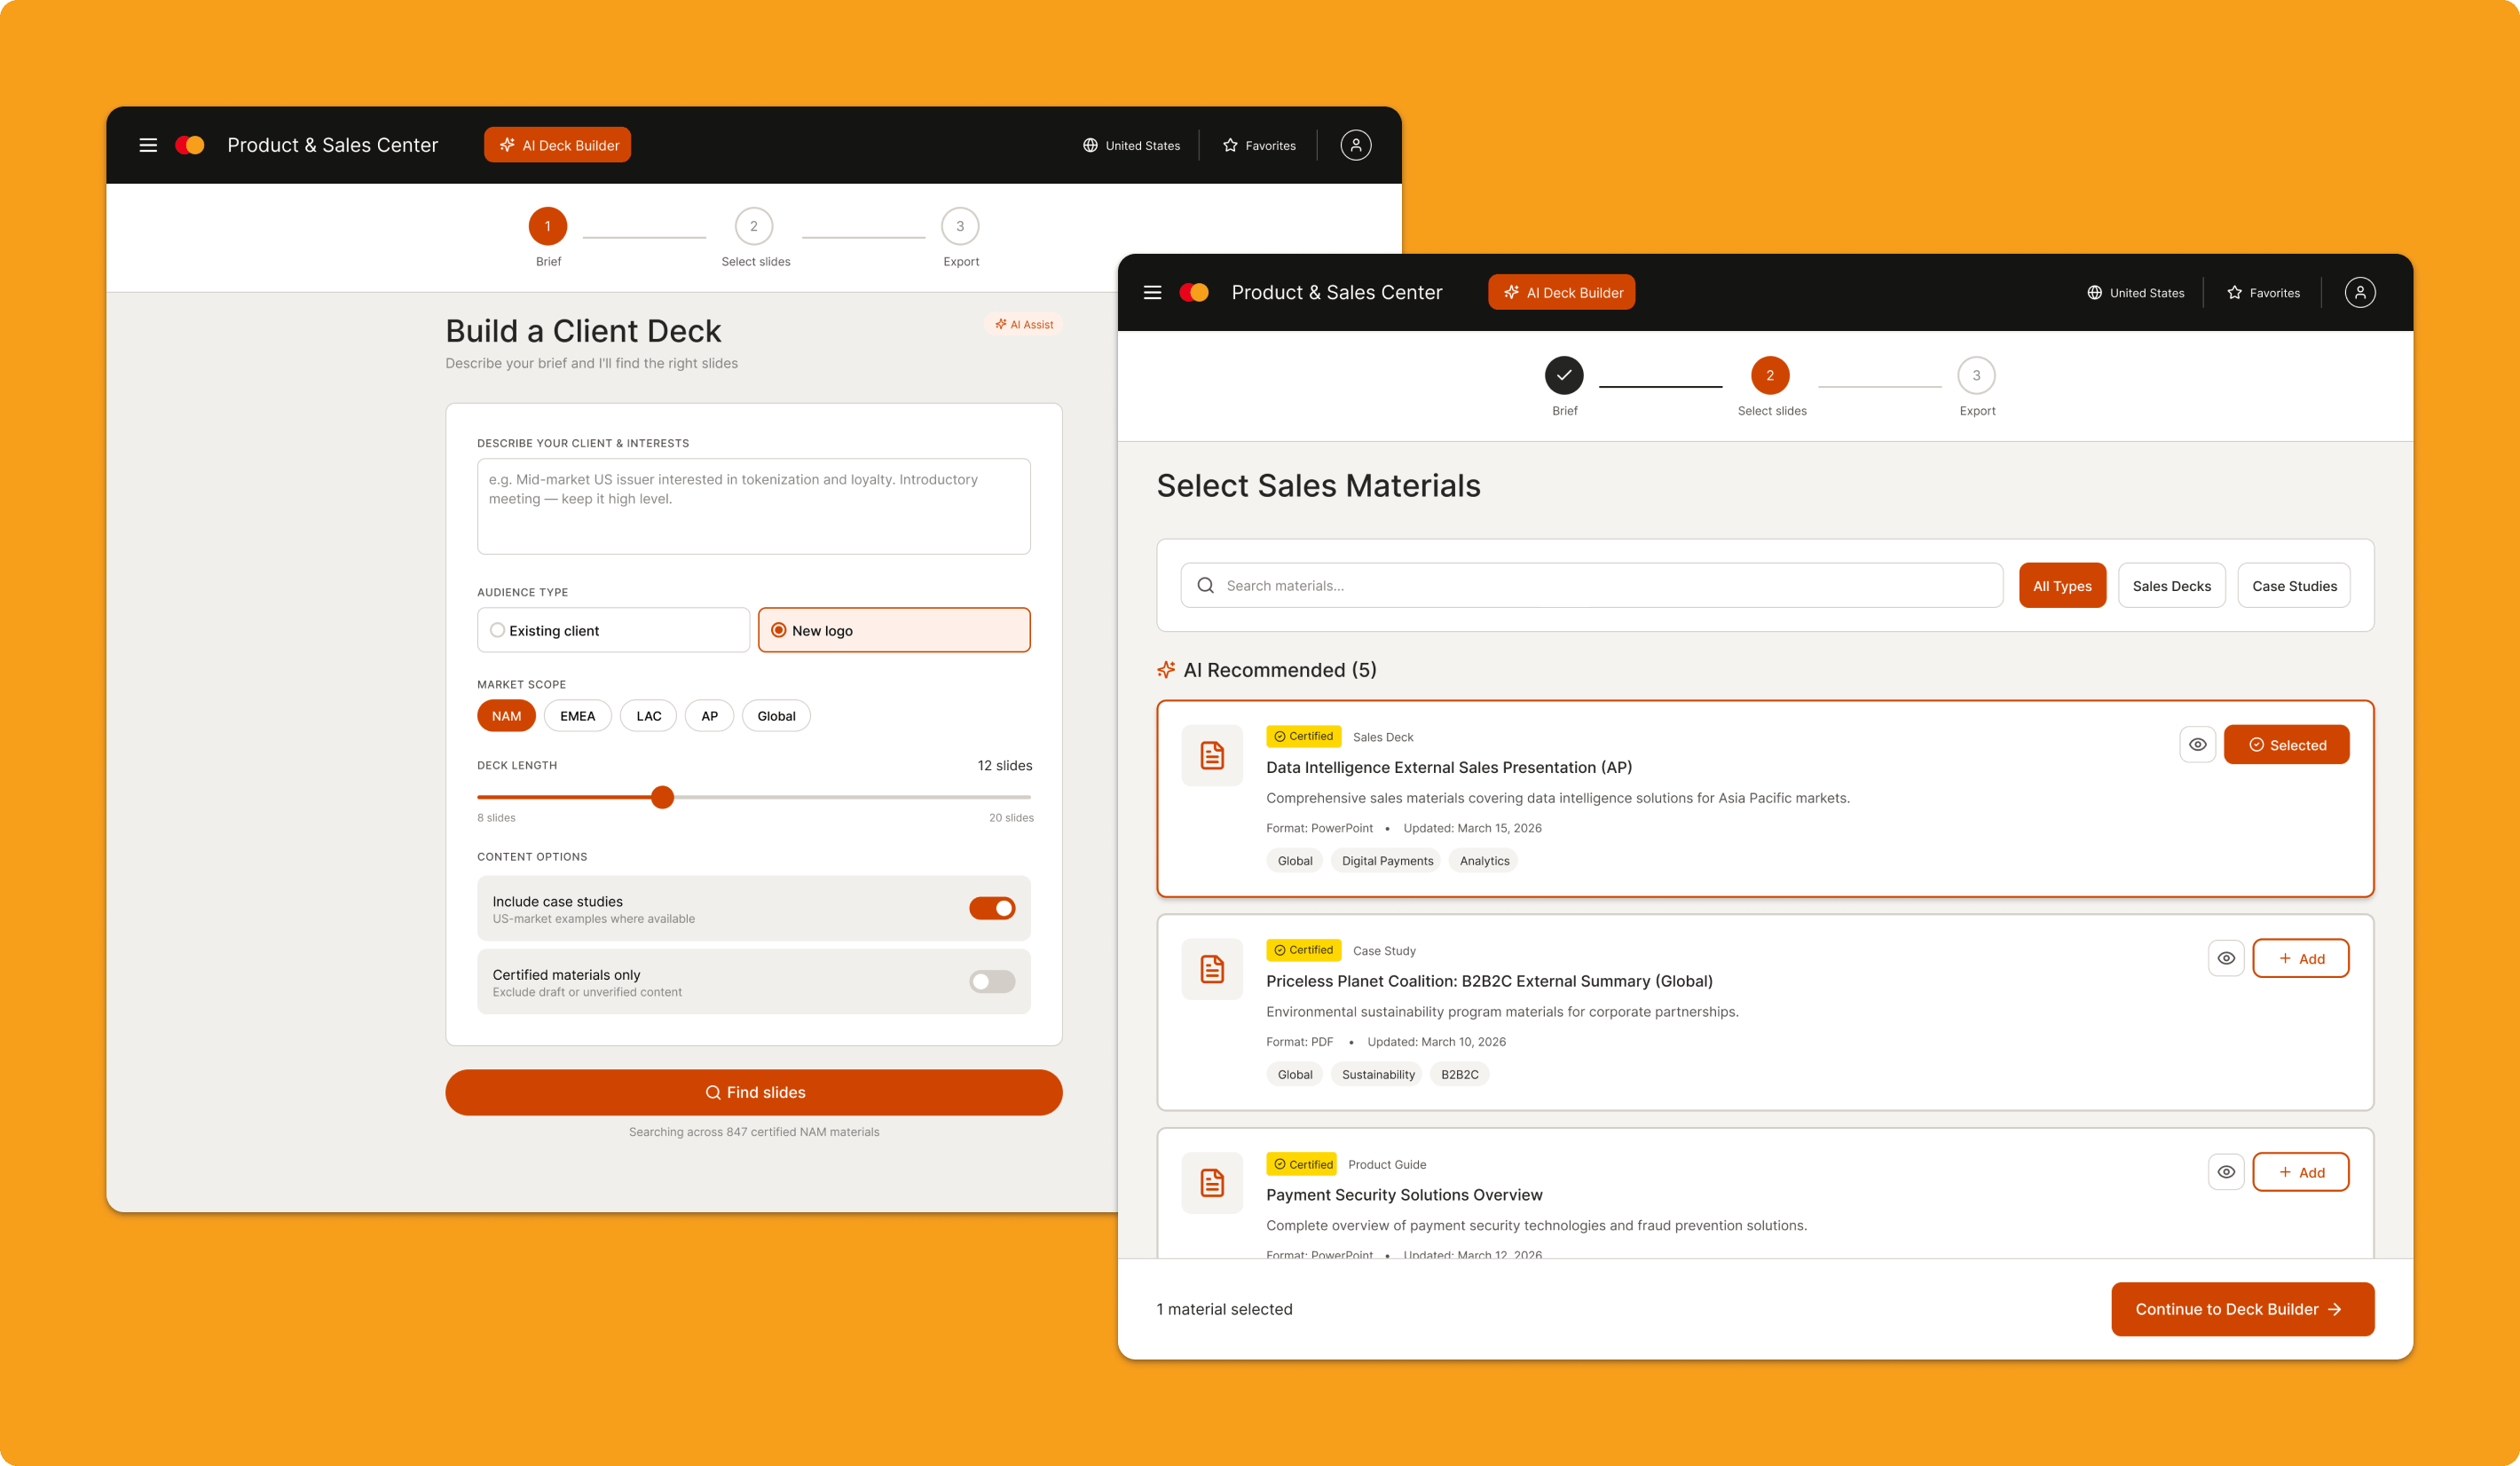Click United States globe in right window

2094,292
